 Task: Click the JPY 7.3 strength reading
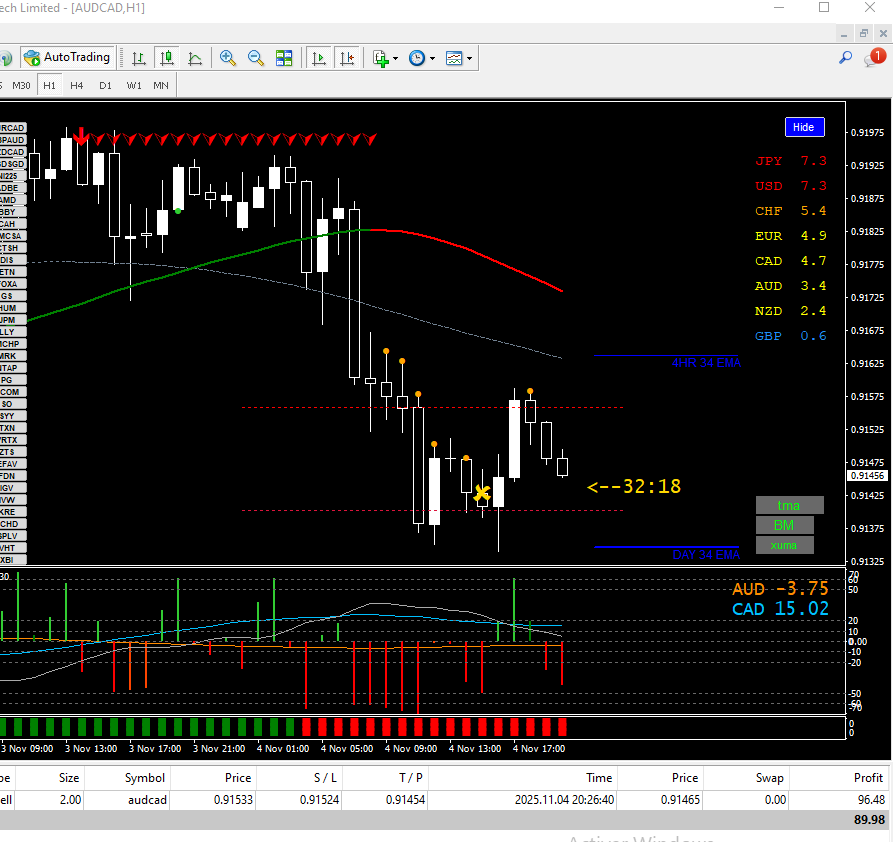(x=790, y=161)
